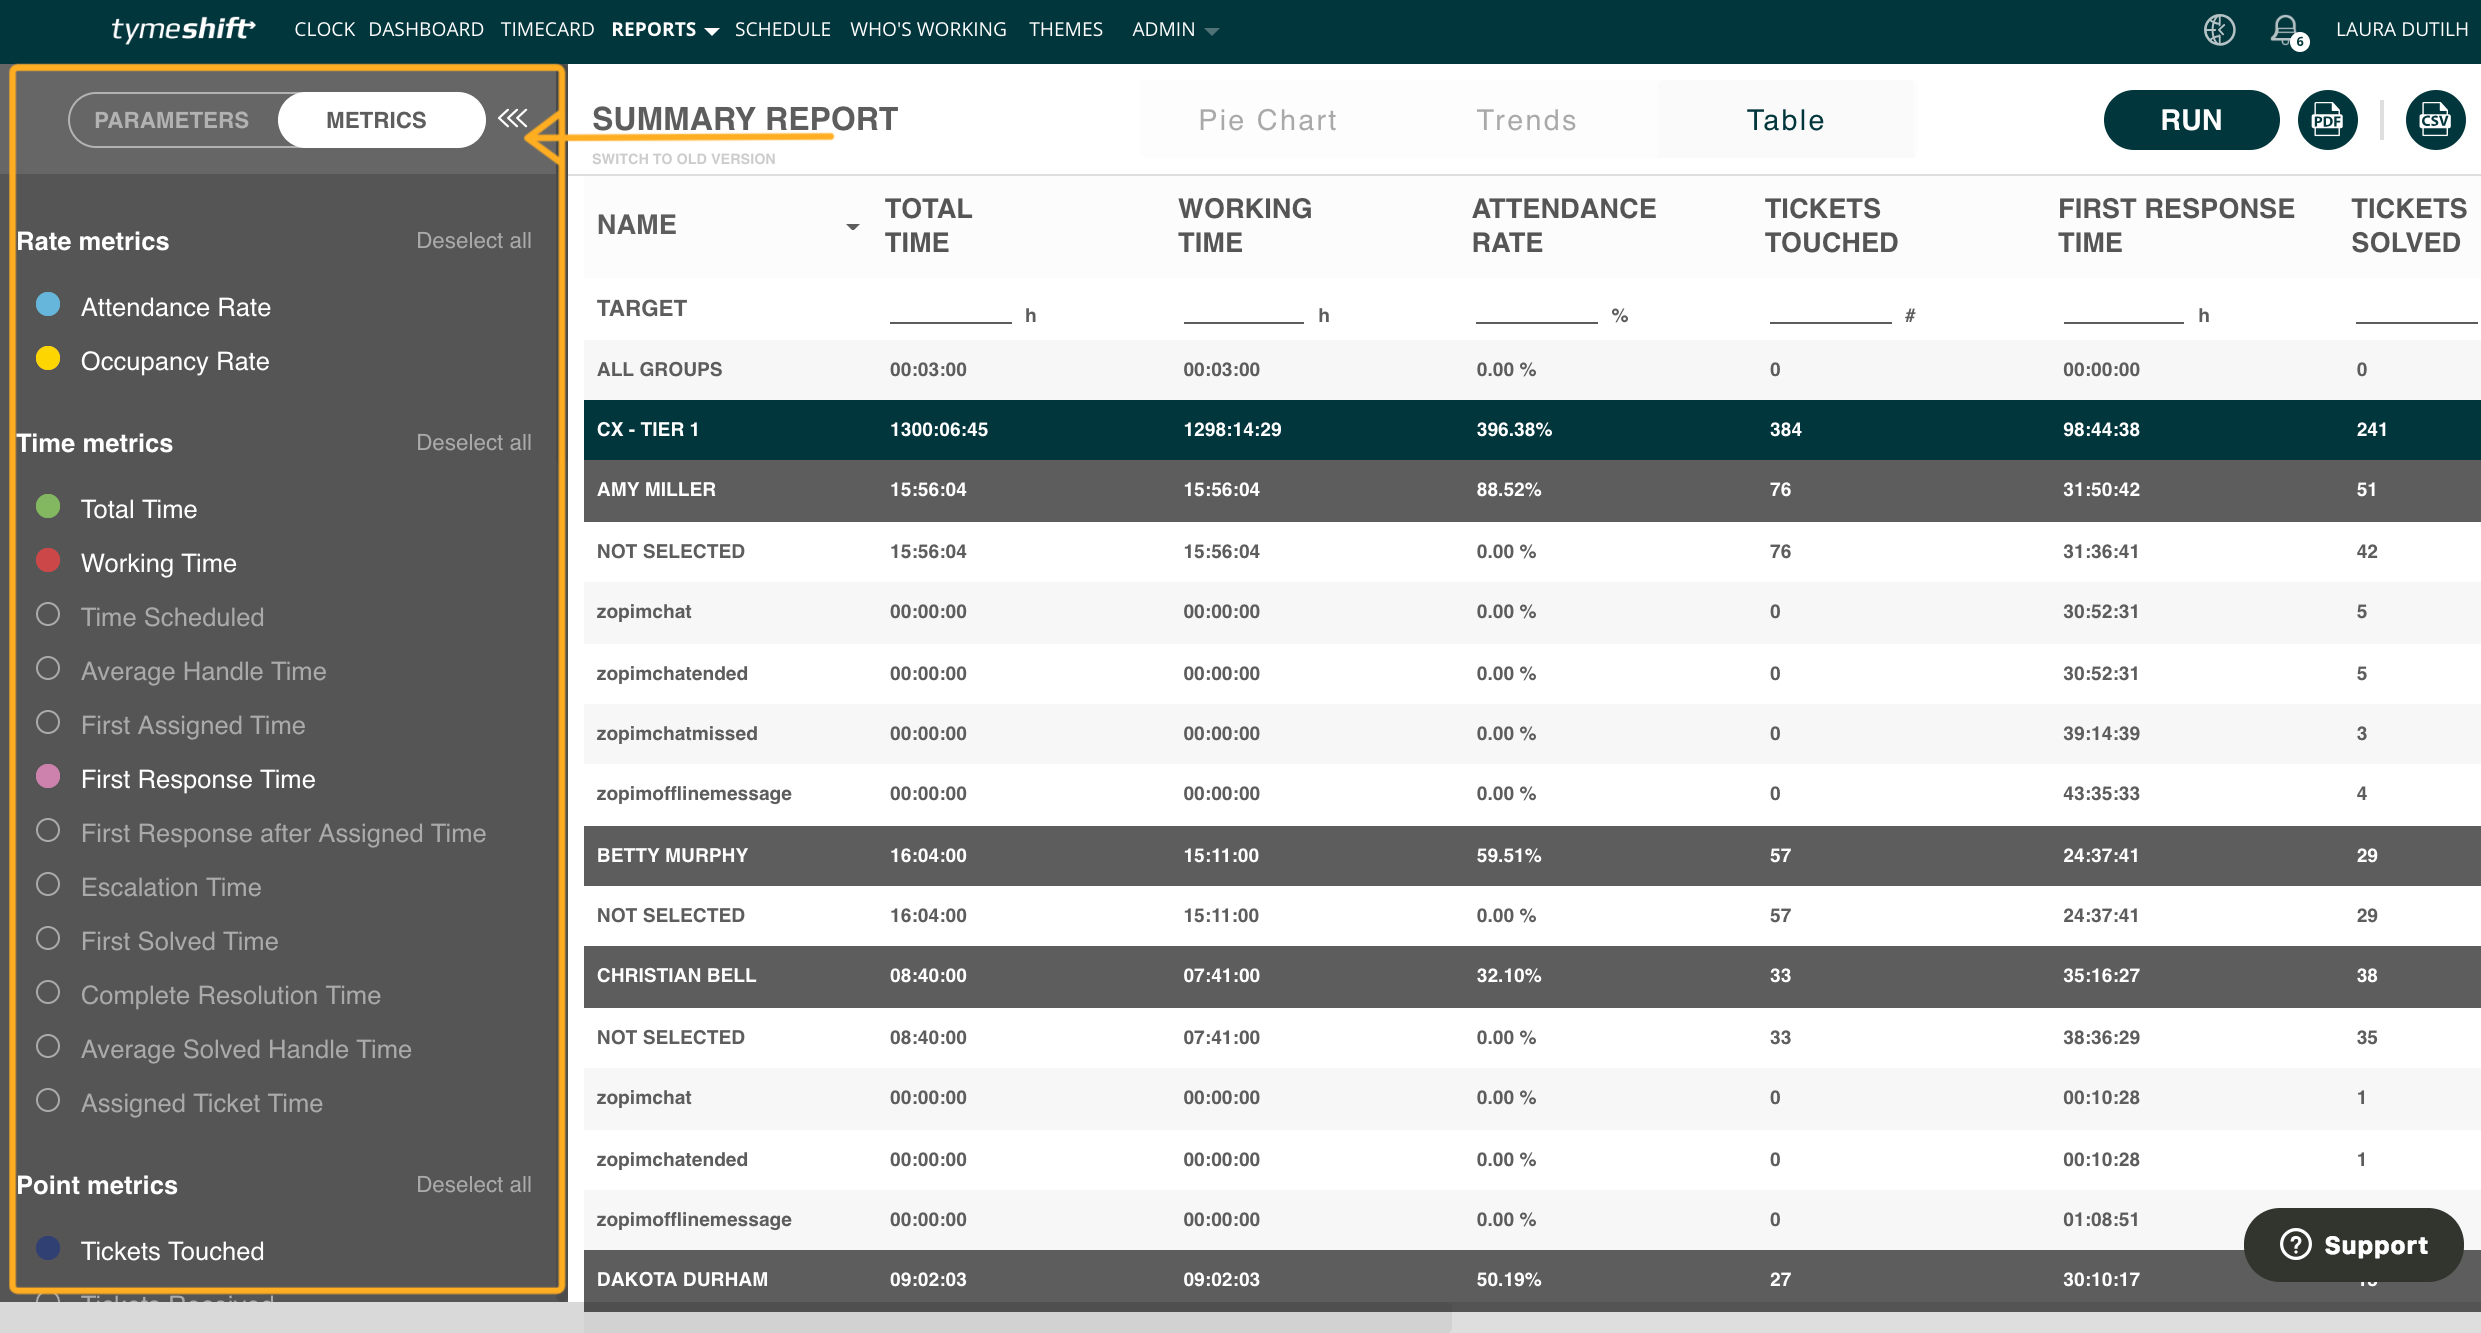The width and height of the screenshot is (2481, 1333).
Task: Set First Response Time target field
Action: coord(2123,311)
